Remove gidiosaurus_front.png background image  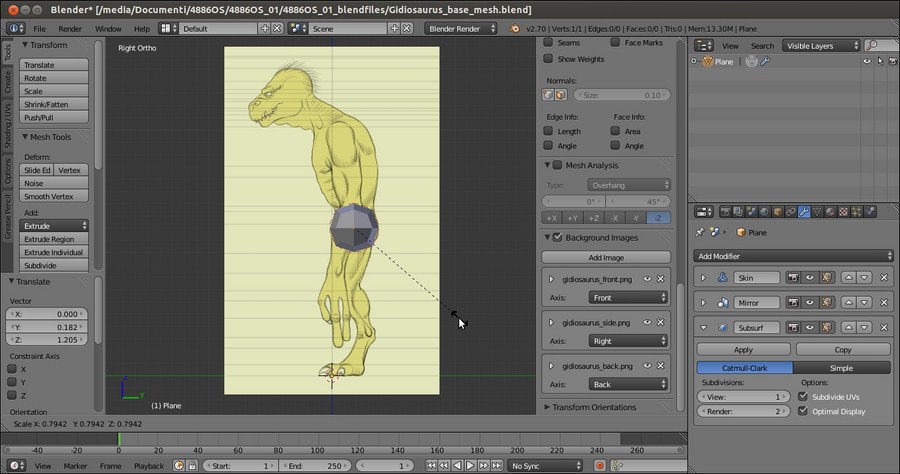click(660, 279)
